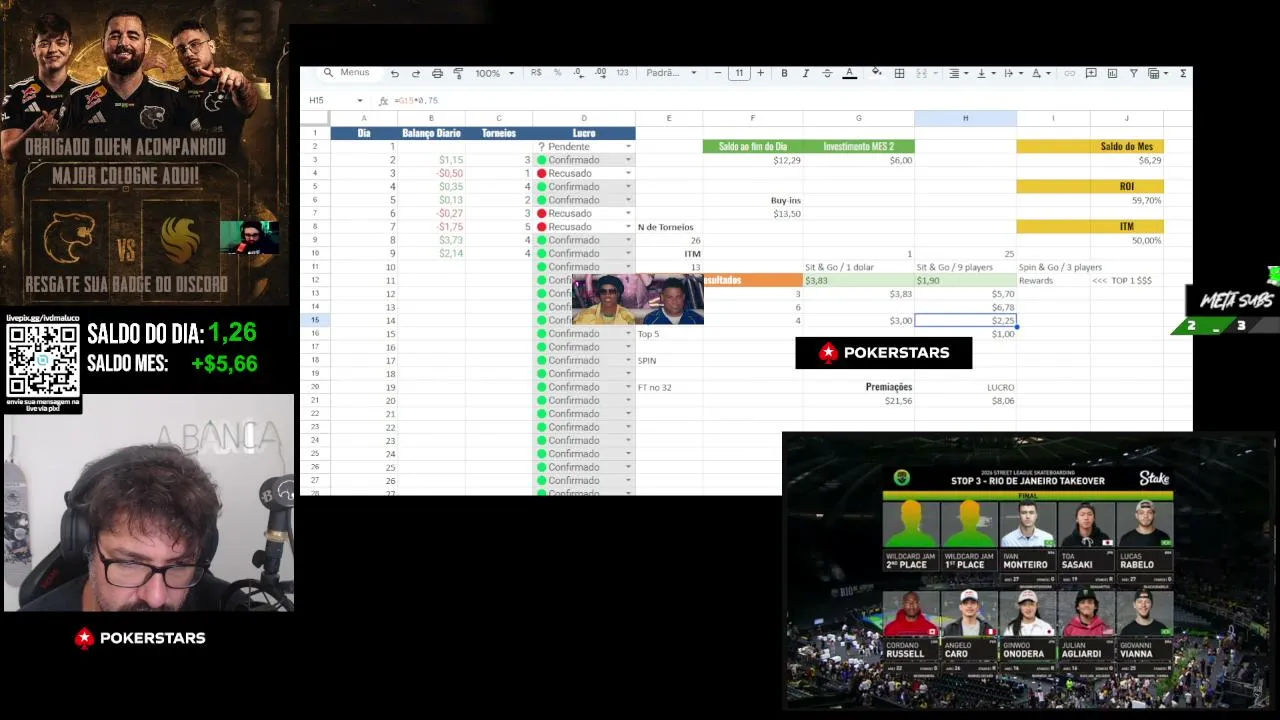Select the Balanço Diario header cell

[431, 133]
